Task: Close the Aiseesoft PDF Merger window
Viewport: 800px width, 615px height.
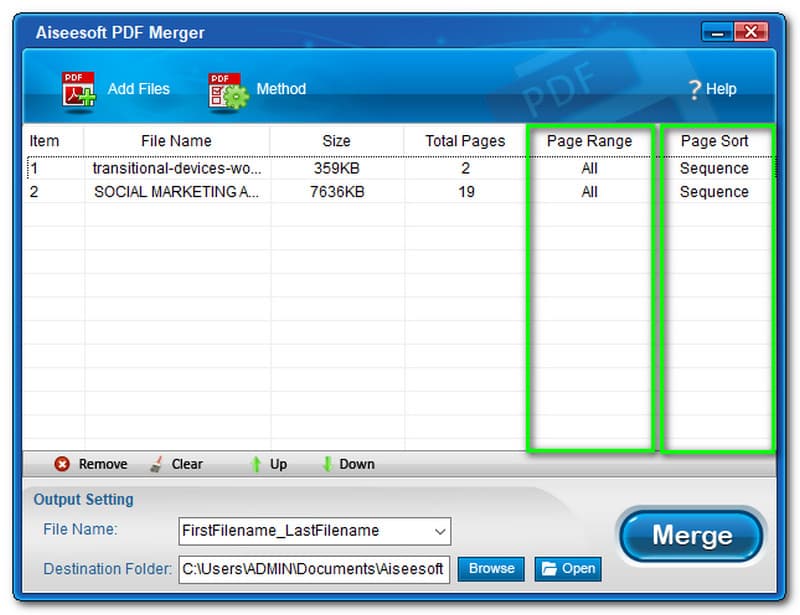Action: 751,32
